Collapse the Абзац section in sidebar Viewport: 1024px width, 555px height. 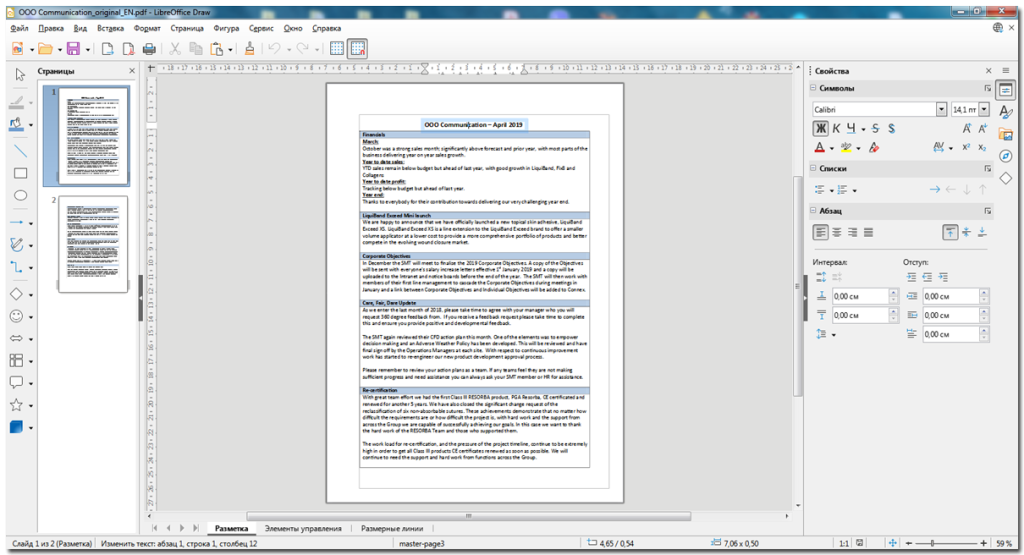coord(812,211)
